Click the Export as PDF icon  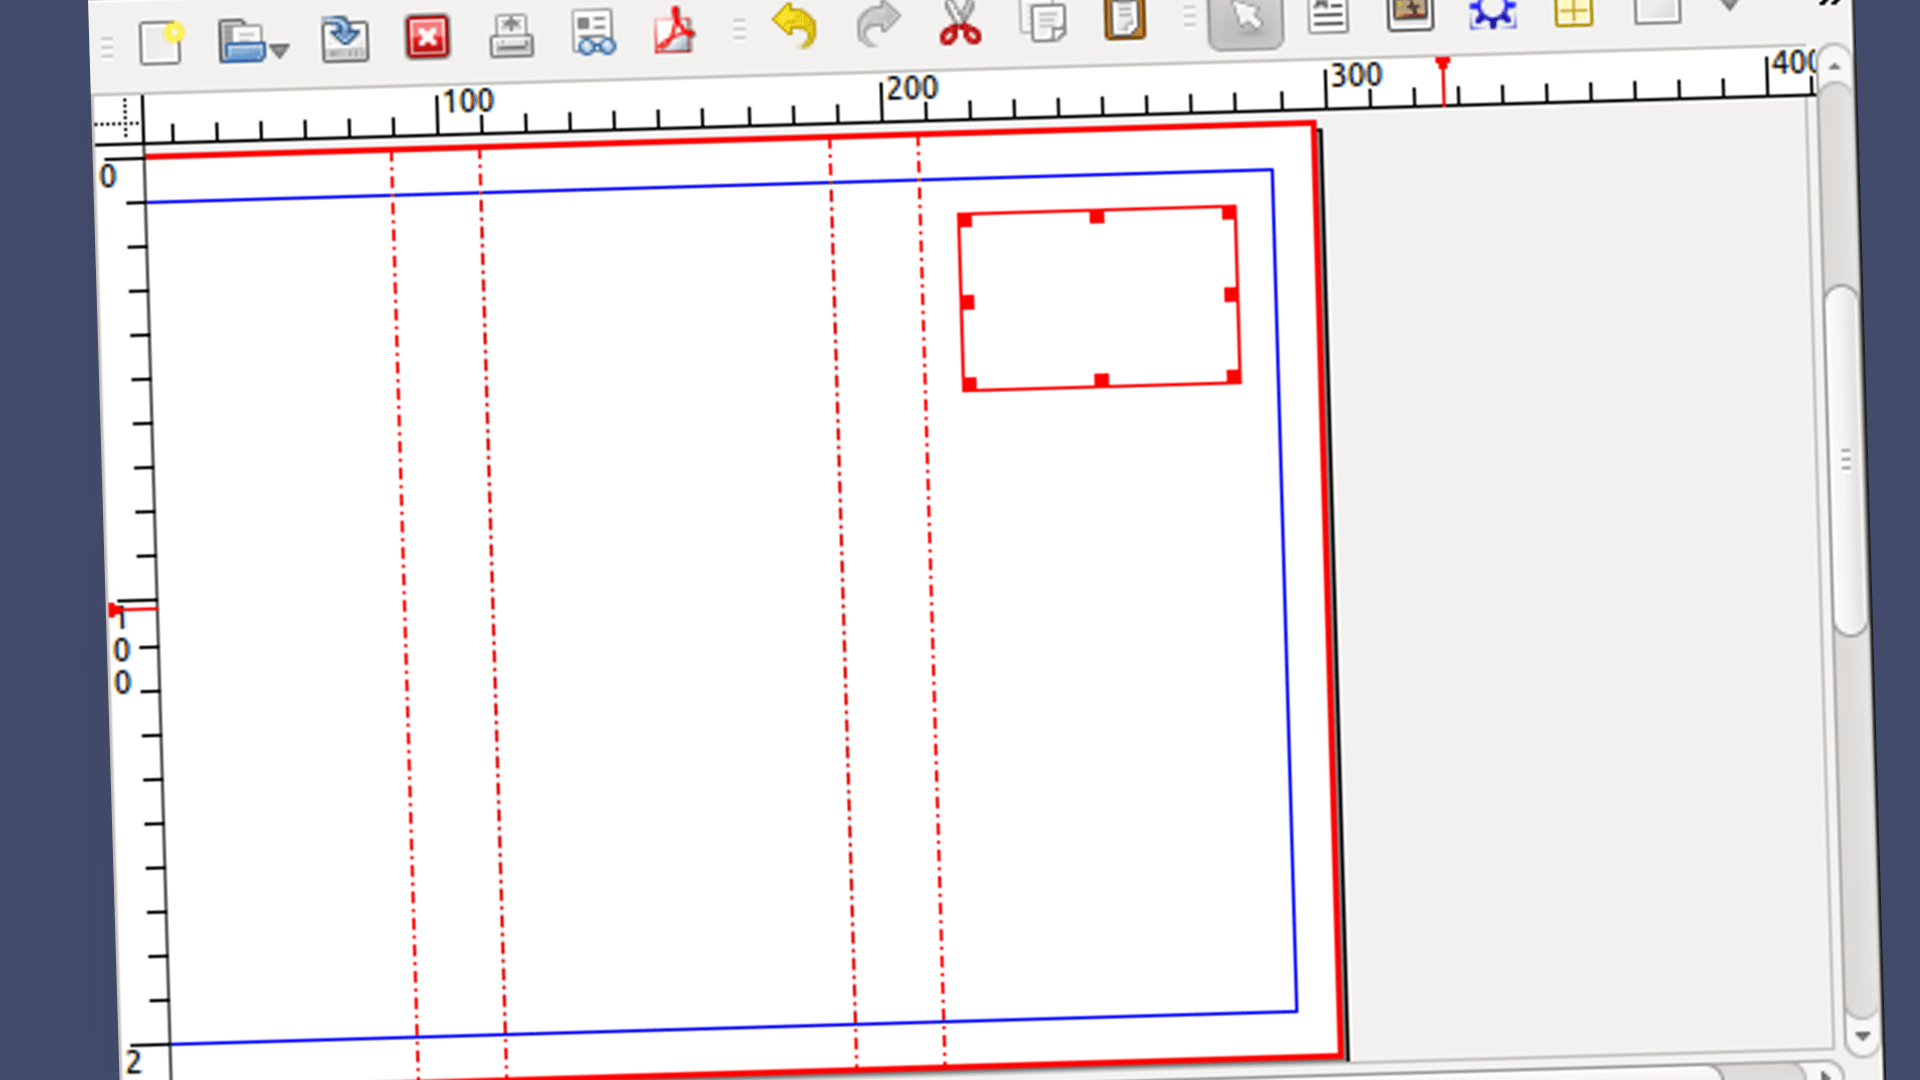coord(675,31)
